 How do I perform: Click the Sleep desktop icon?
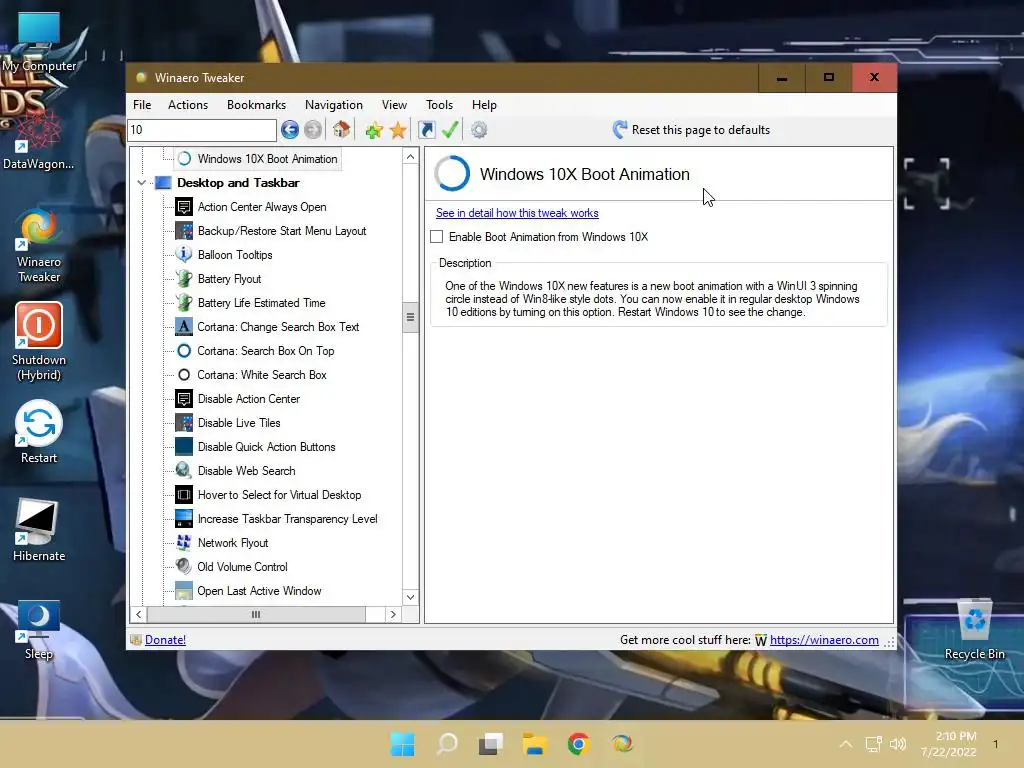tap(39, 630)
